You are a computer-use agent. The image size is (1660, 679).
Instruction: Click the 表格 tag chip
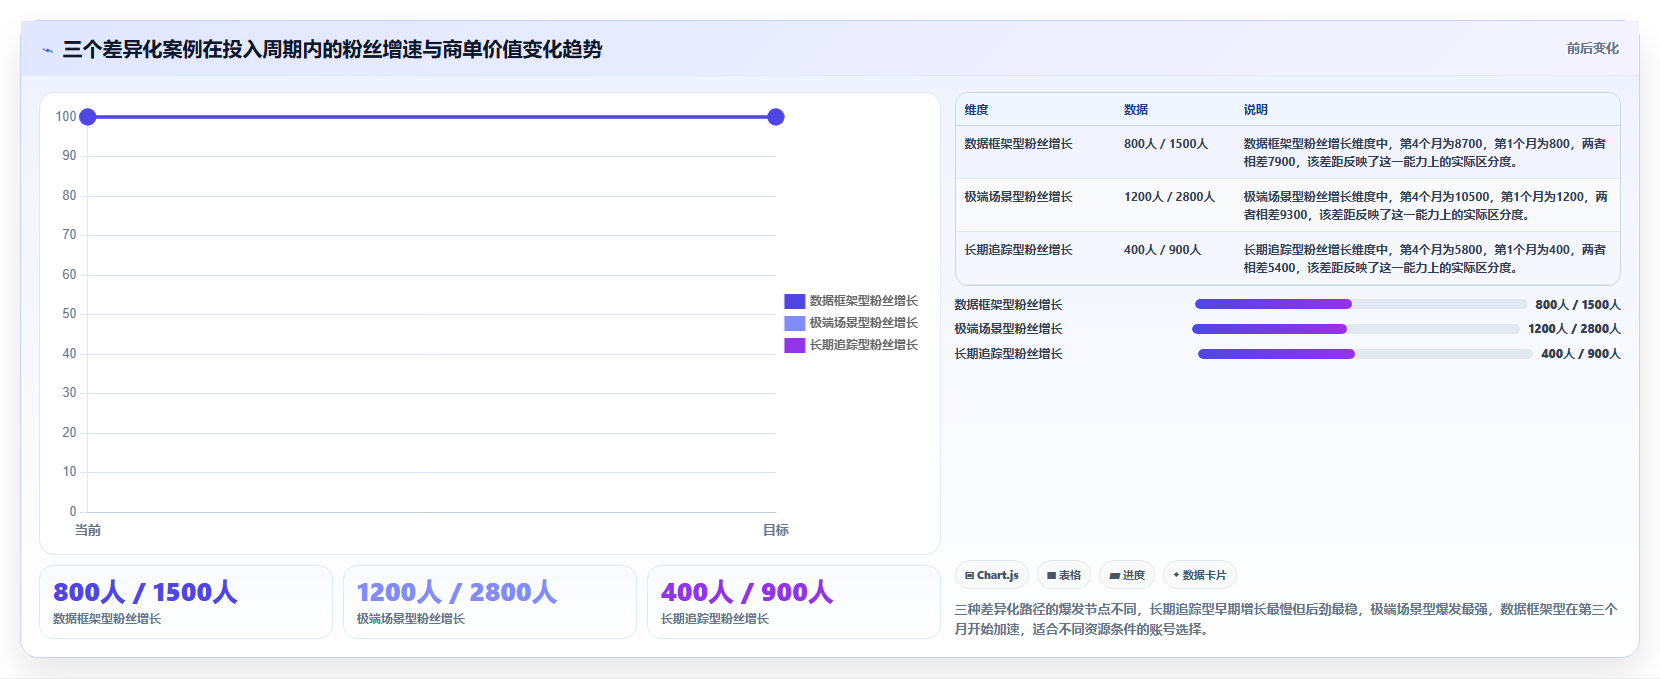click(1064, 575)
